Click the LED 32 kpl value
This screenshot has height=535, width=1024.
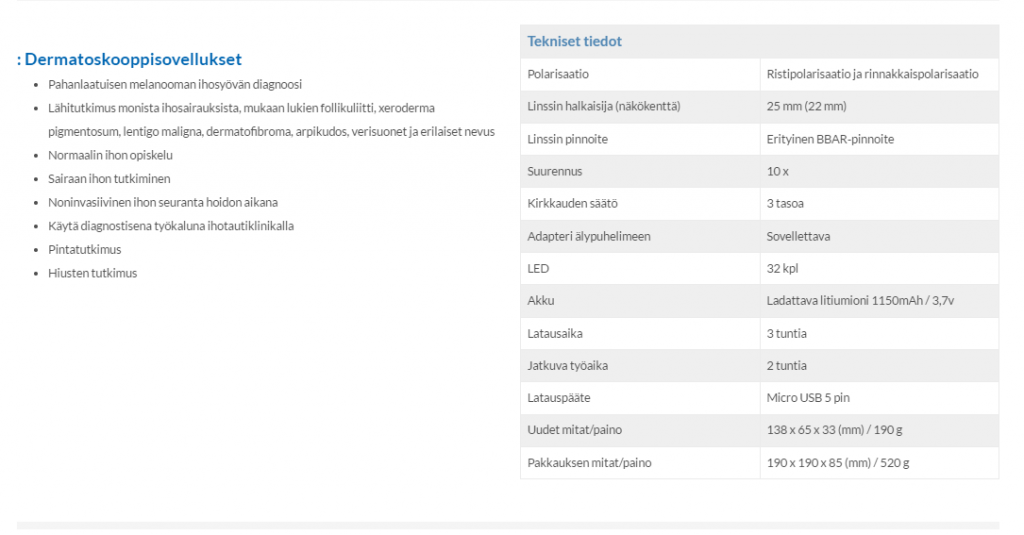782,269
